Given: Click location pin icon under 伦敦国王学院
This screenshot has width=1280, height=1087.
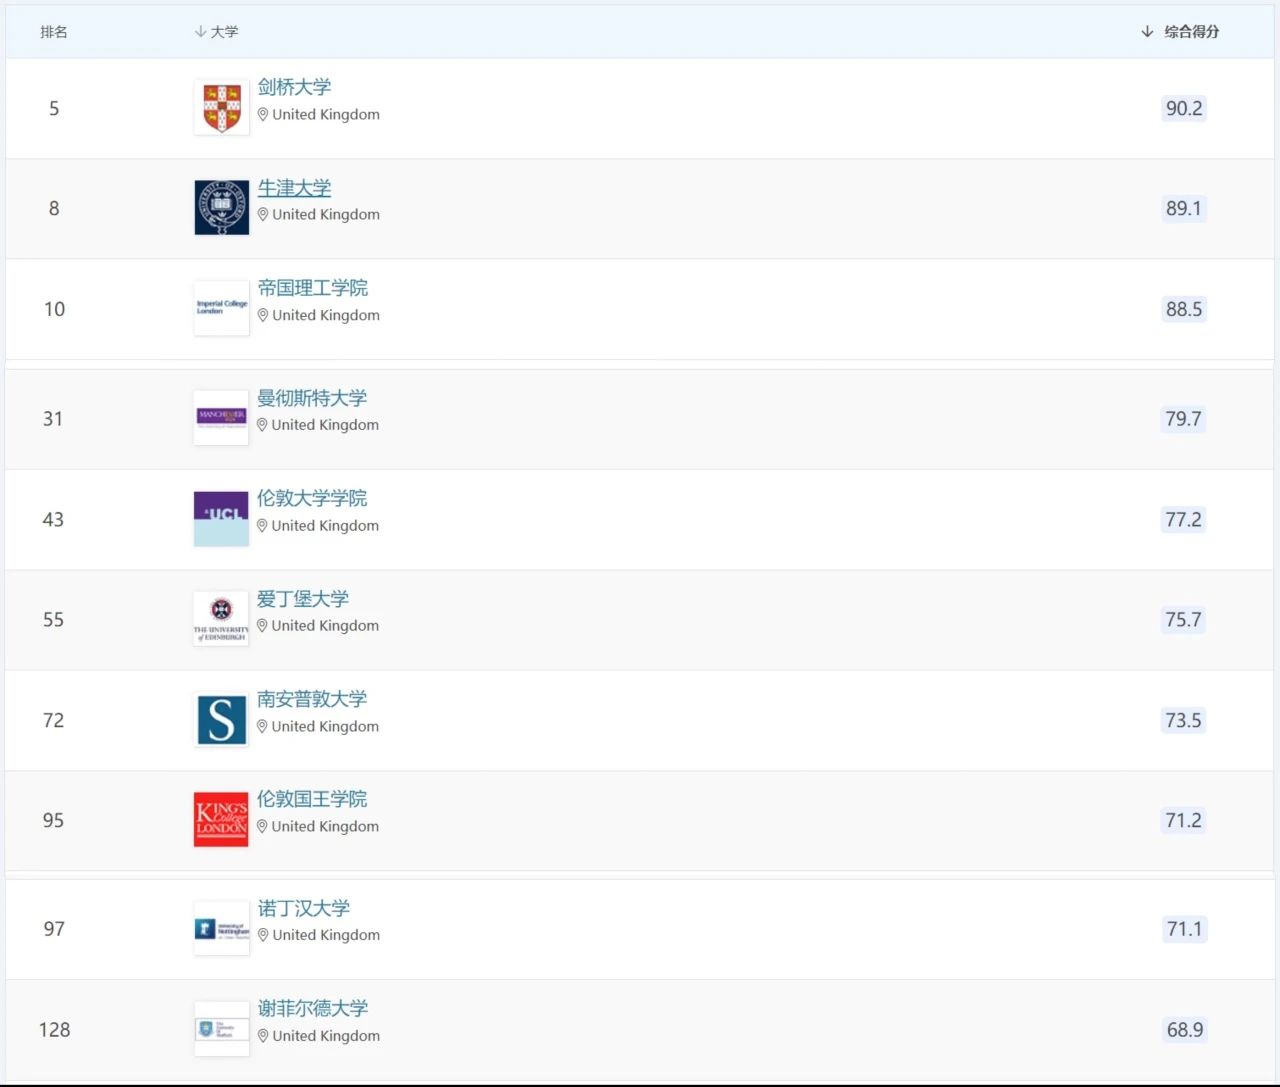Looking at the screenshot, I should [x=262, y=827].
